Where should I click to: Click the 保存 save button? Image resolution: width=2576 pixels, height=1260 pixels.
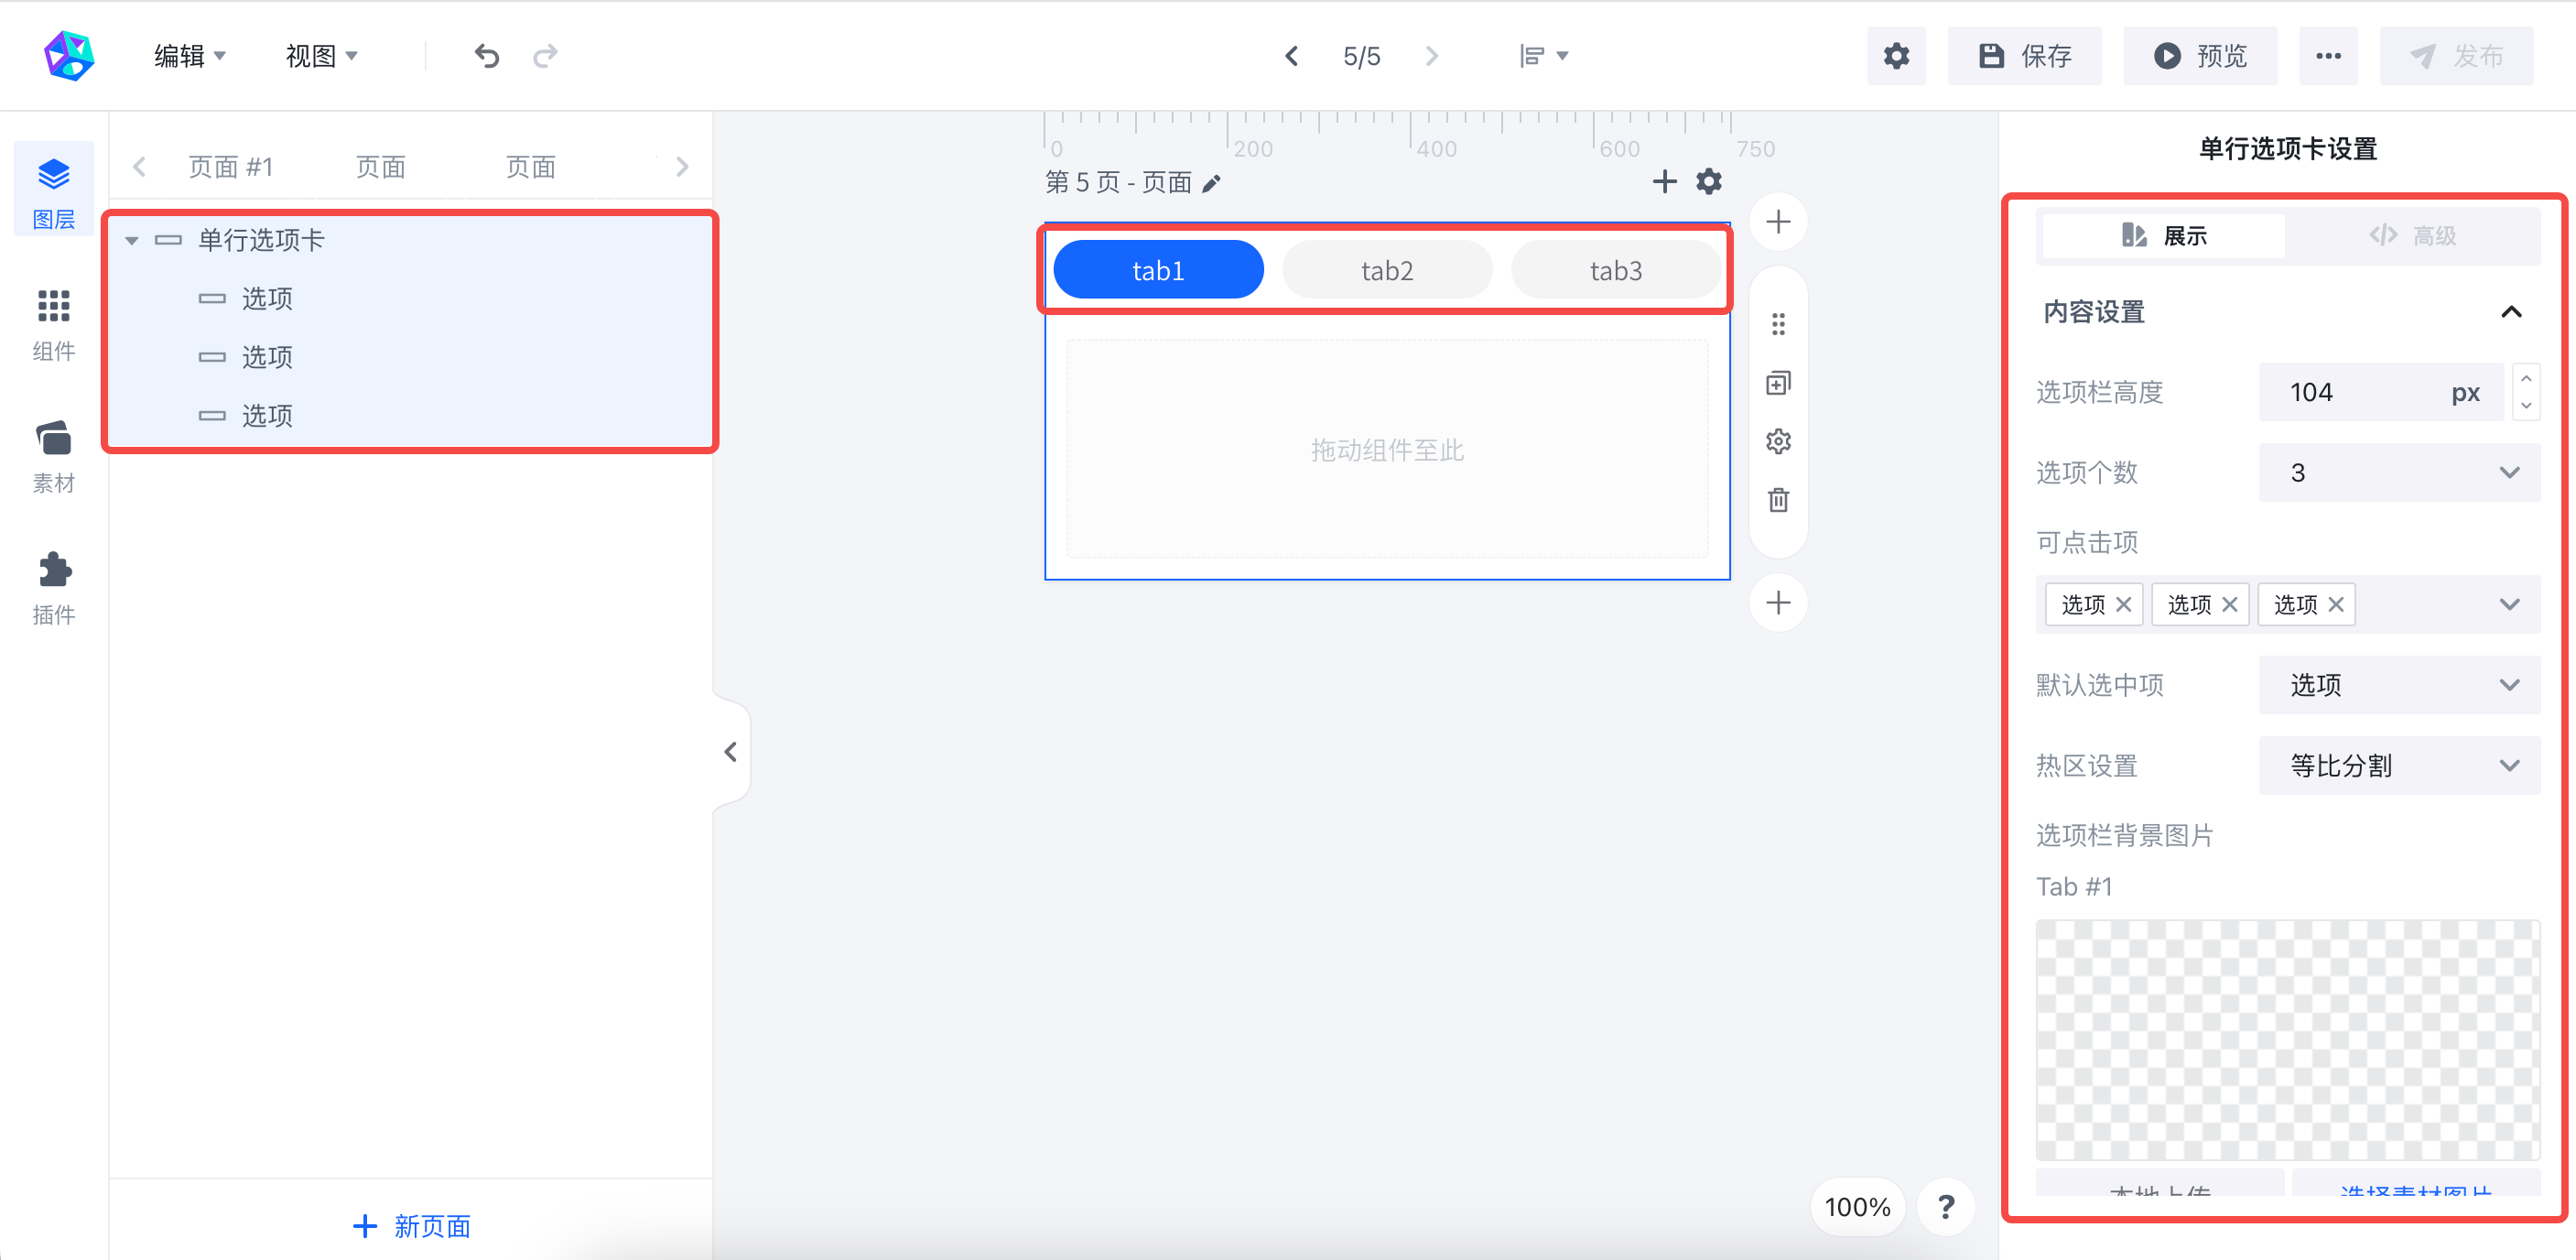click(2024, 56)
